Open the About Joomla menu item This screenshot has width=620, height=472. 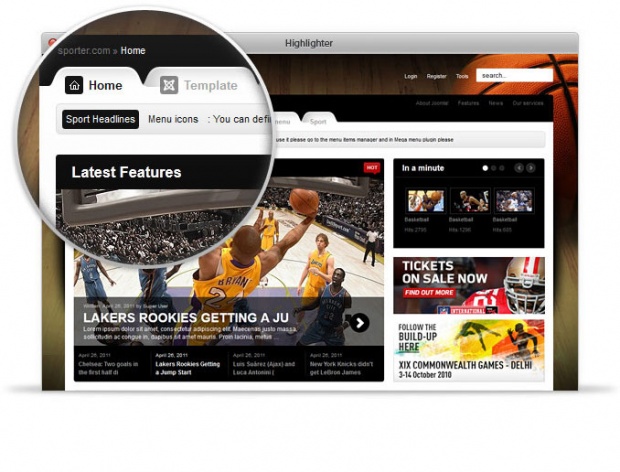pyautogui.click(x=432, y=103)
